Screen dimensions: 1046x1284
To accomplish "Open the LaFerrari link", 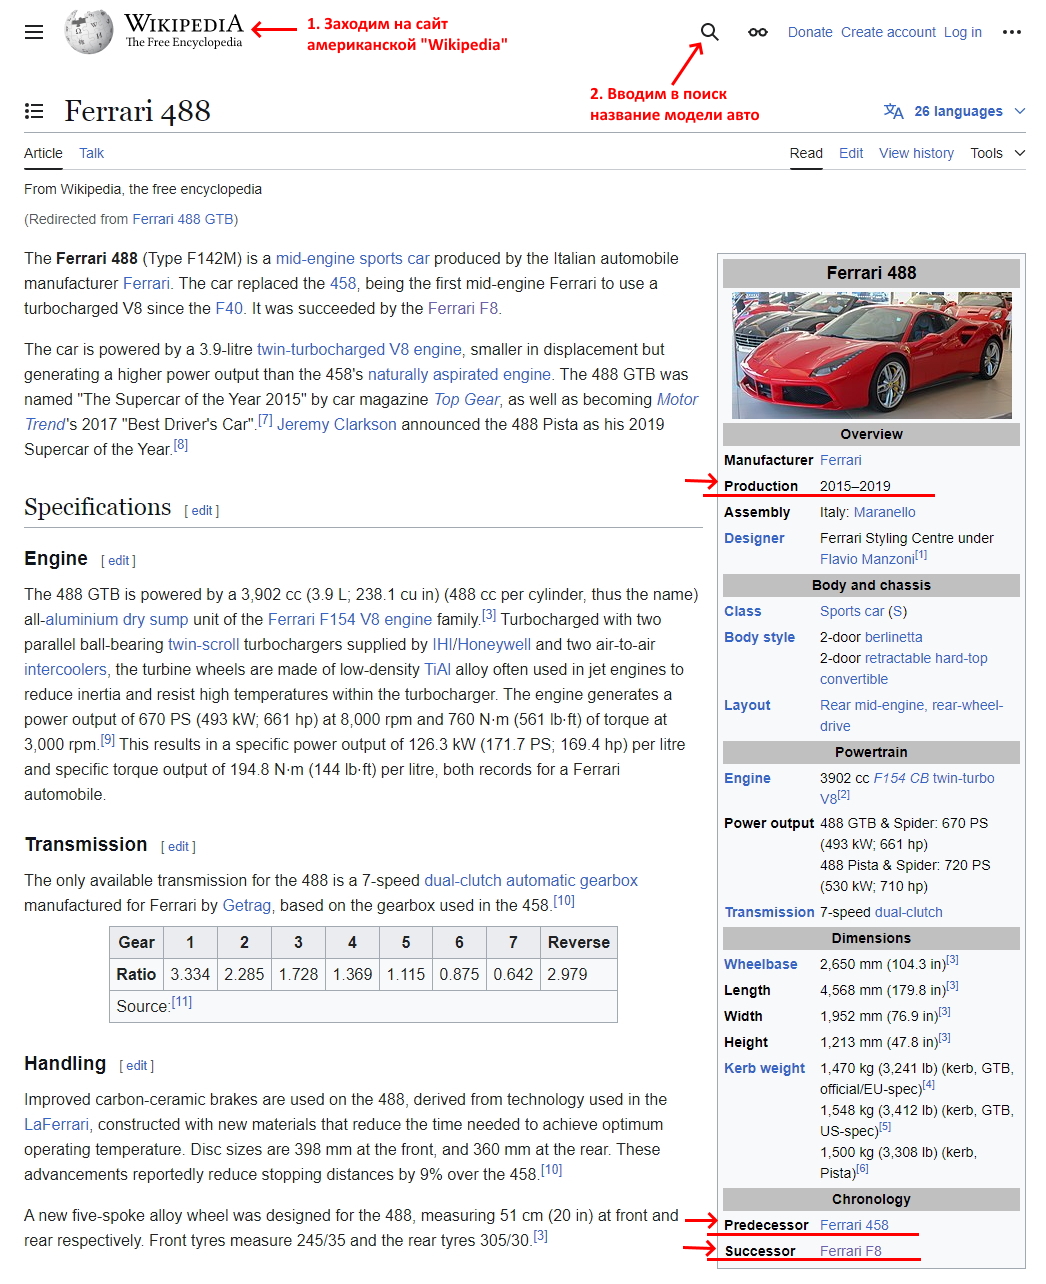I will click(x=57, y=1124).
